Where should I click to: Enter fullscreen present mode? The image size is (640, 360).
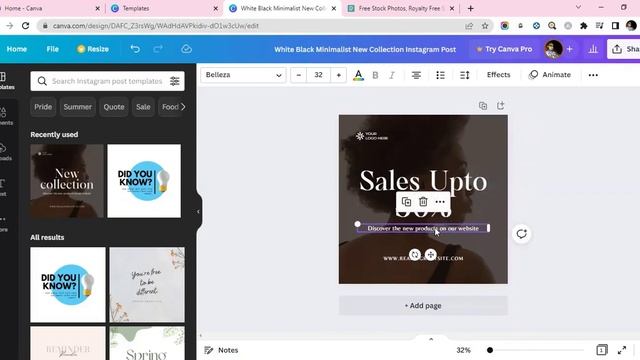[622, 350]
